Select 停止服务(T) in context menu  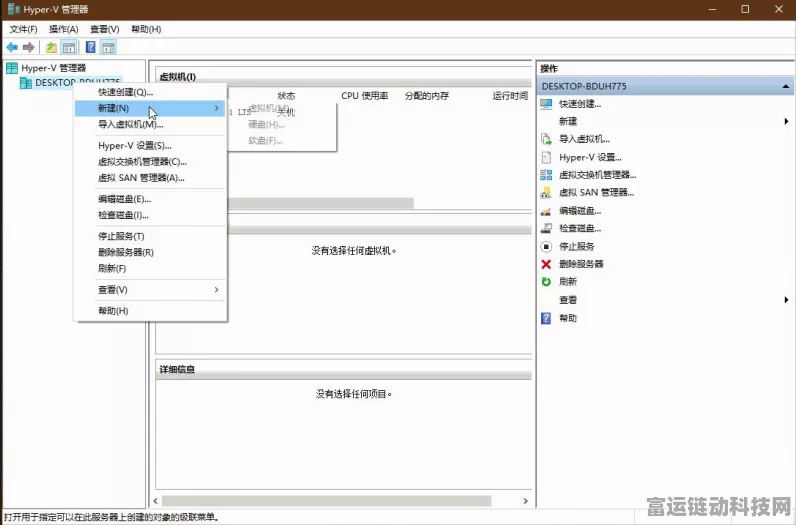coord(150,237)
